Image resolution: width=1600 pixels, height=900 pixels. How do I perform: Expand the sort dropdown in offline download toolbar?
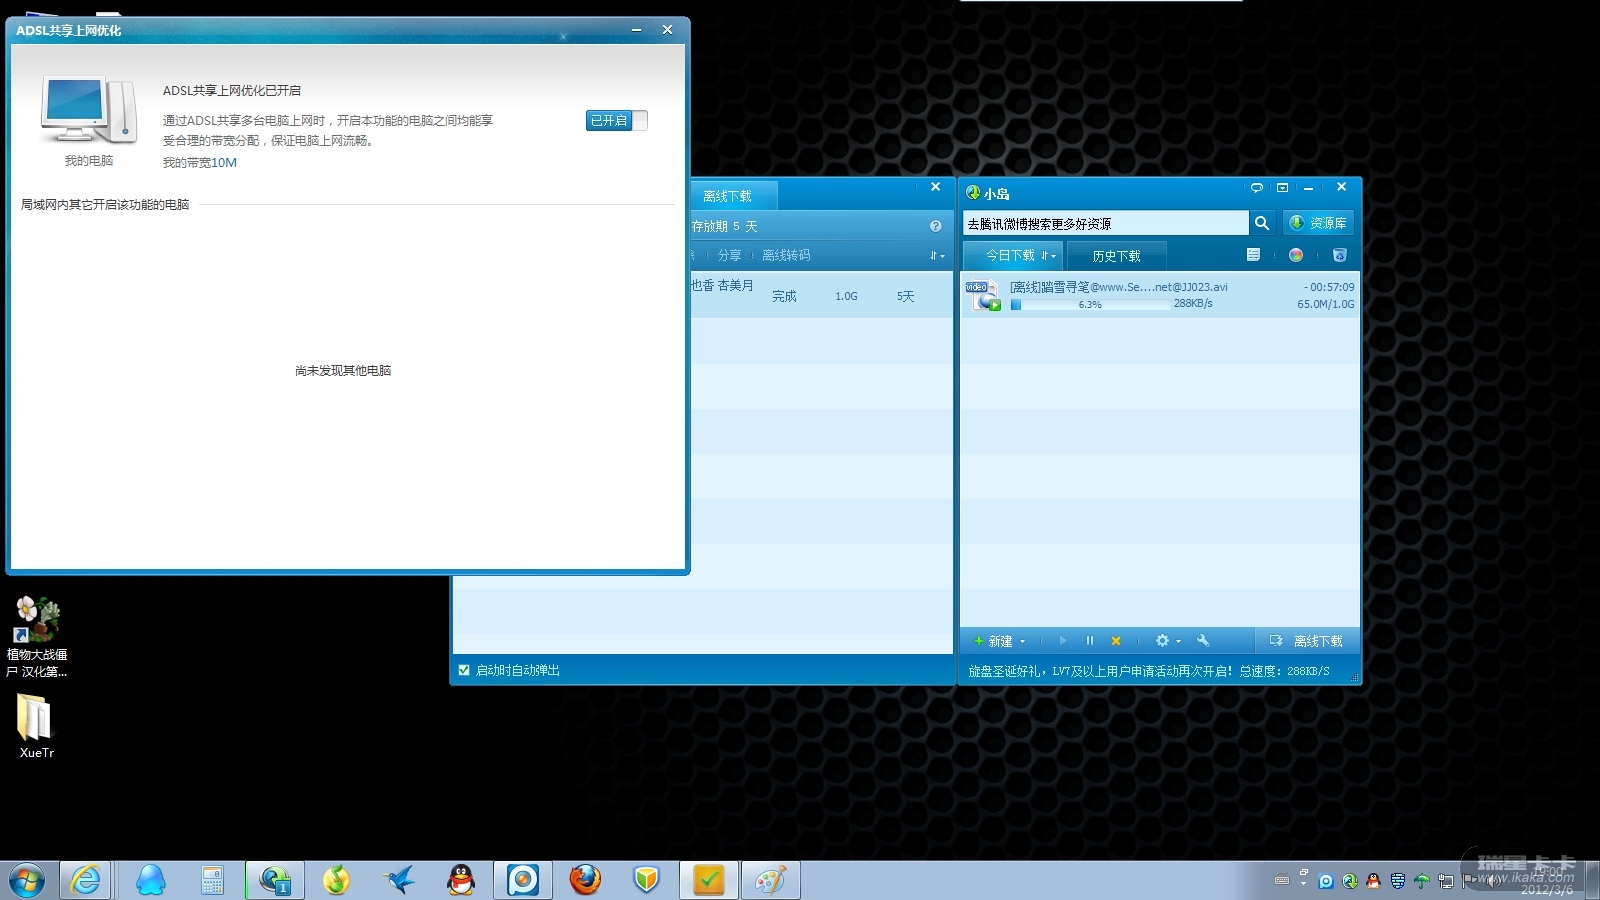(x=937, y=256)
